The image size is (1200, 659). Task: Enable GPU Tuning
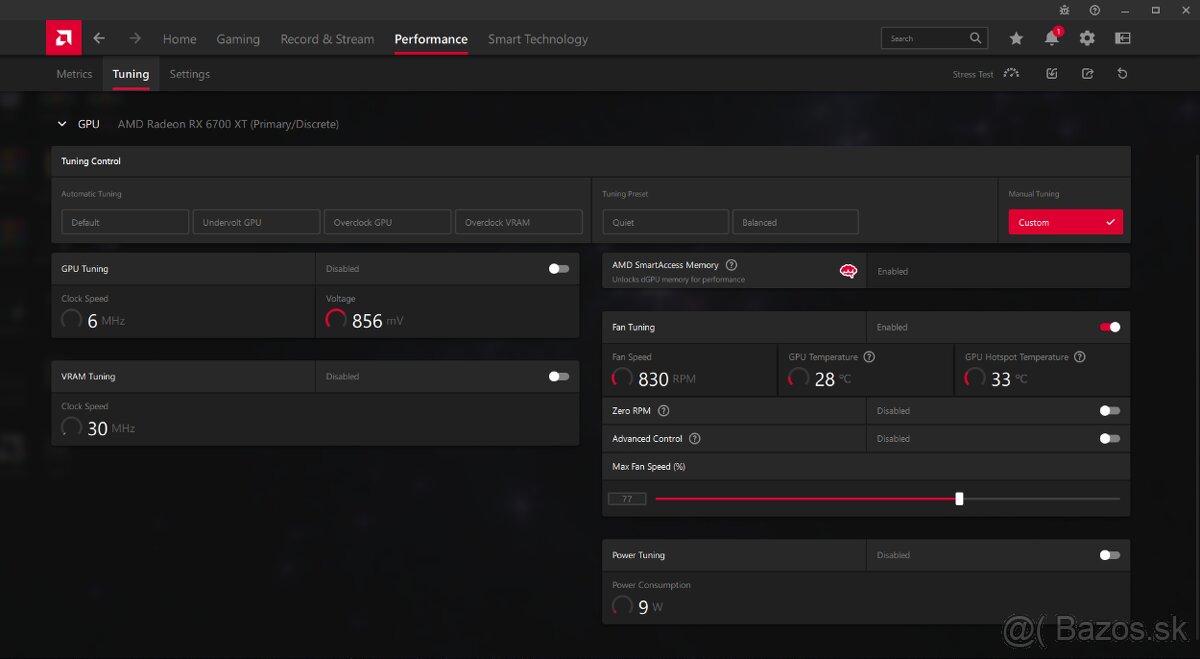tap(558, 268)
